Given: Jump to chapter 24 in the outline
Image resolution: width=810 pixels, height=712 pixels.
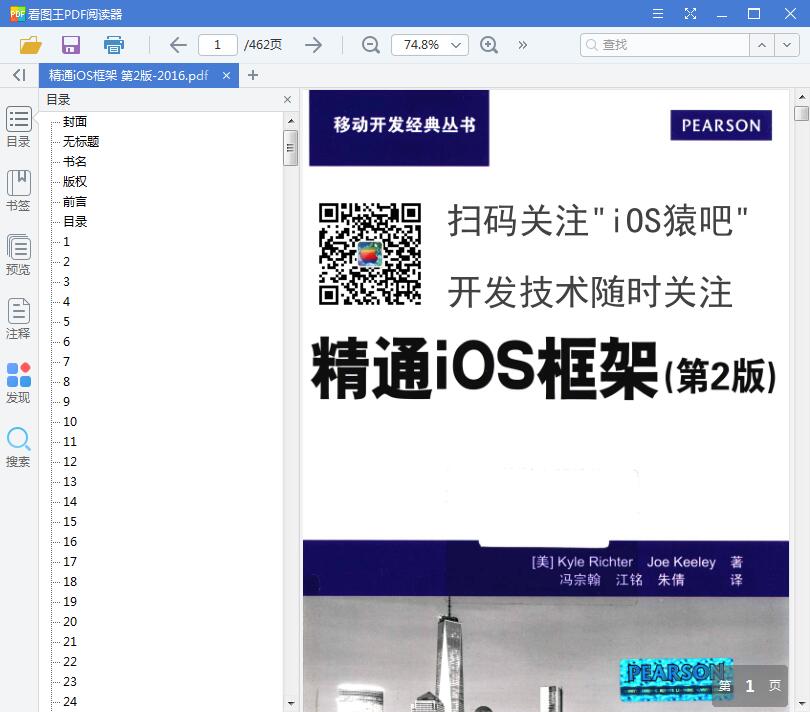Looking at the screenshot, I should (70, 702).
